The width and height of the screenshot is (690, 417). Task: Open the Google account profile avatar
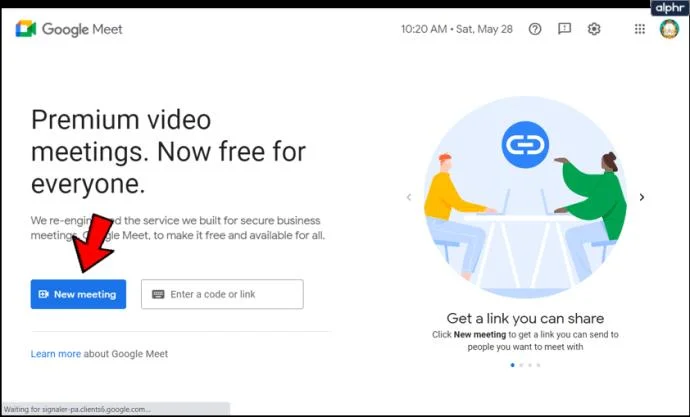tap(669, 29)
